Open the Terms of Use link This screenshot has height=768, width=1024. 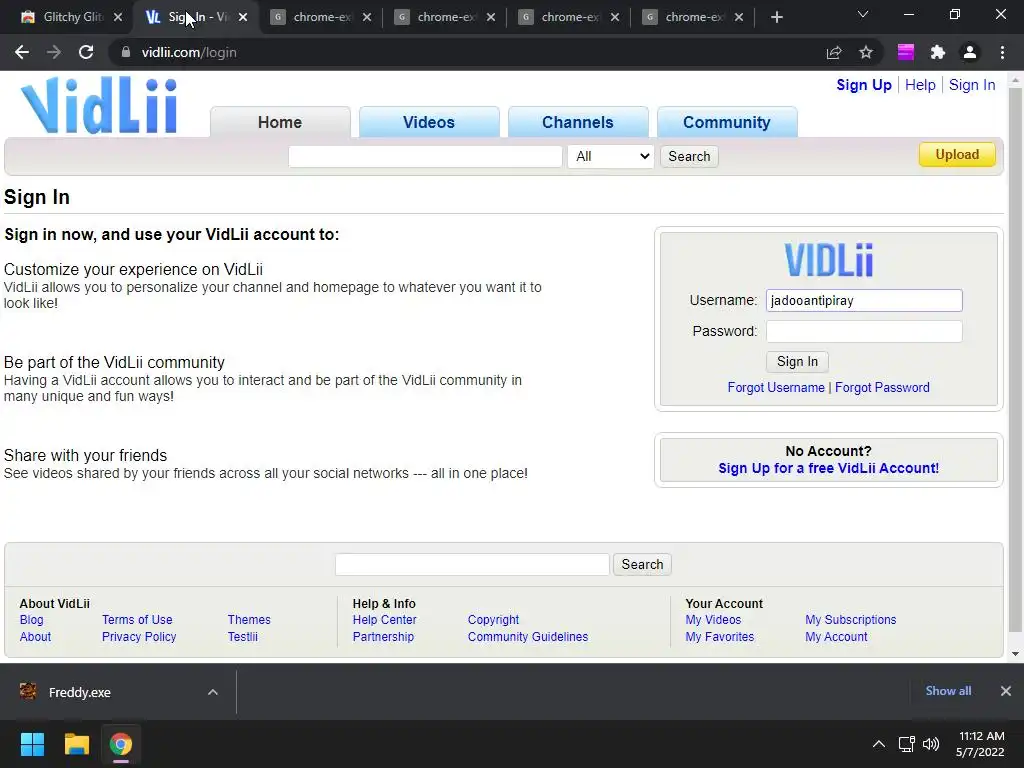coord(137,620)
